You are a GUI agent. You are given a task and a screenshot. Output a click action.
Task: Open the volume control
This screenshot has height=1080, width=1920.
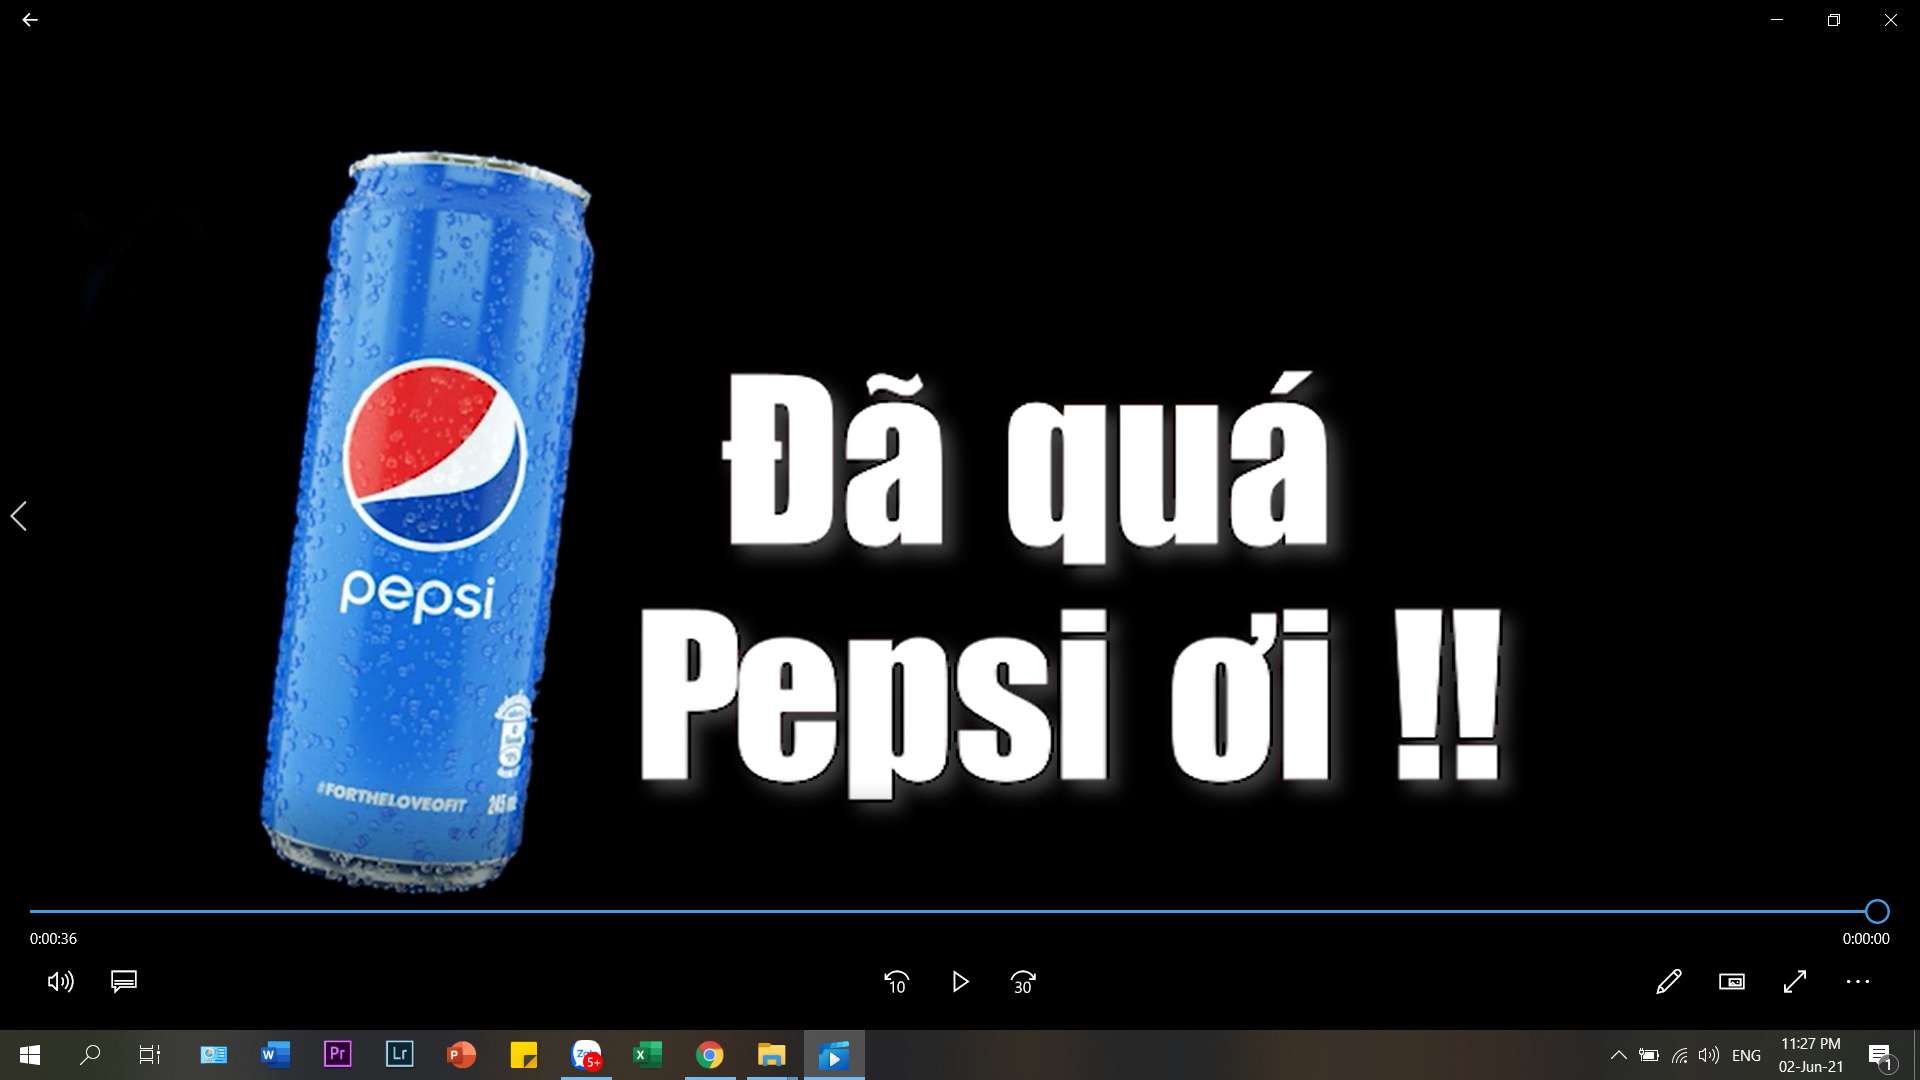tap(61, 982)
